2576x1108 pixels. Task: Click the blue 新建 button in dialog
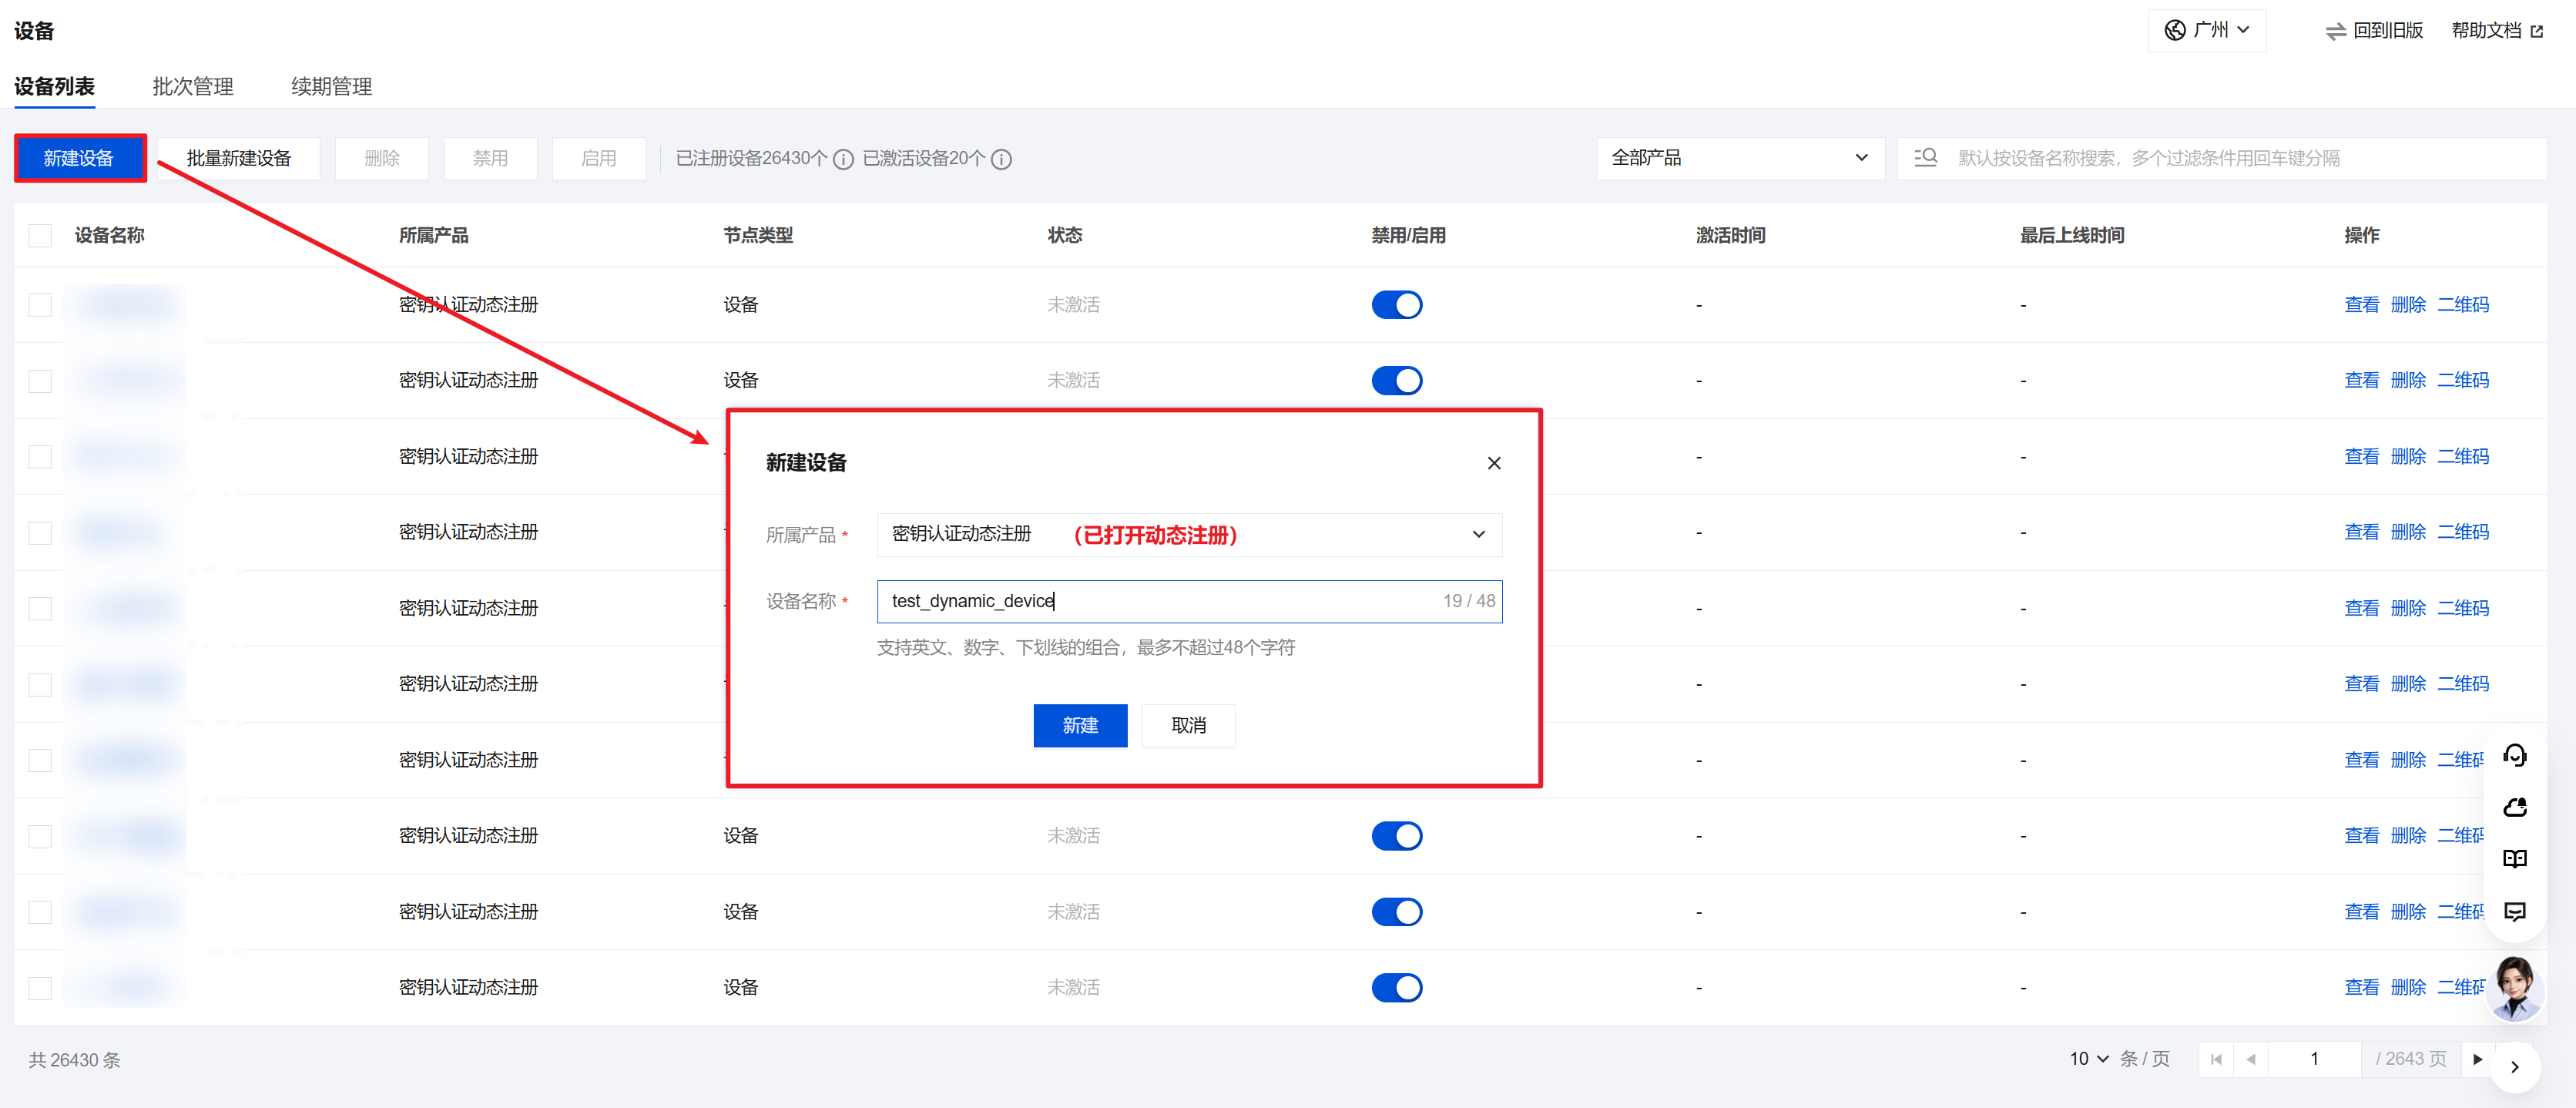coord(1080,726)
